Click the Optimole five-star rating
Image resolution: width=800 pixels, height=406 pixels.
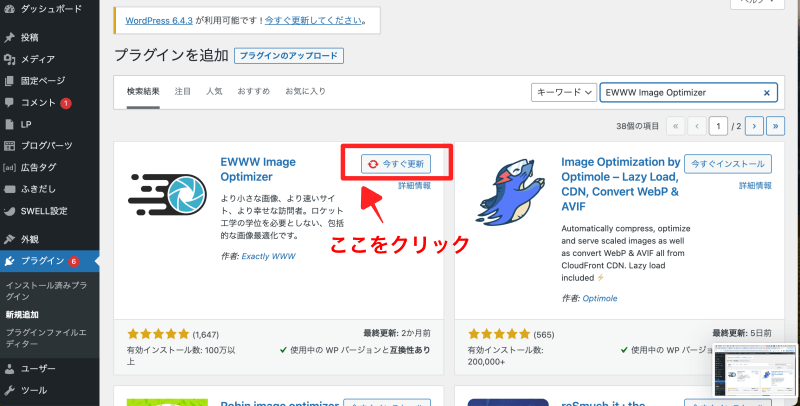pos(499,335)
